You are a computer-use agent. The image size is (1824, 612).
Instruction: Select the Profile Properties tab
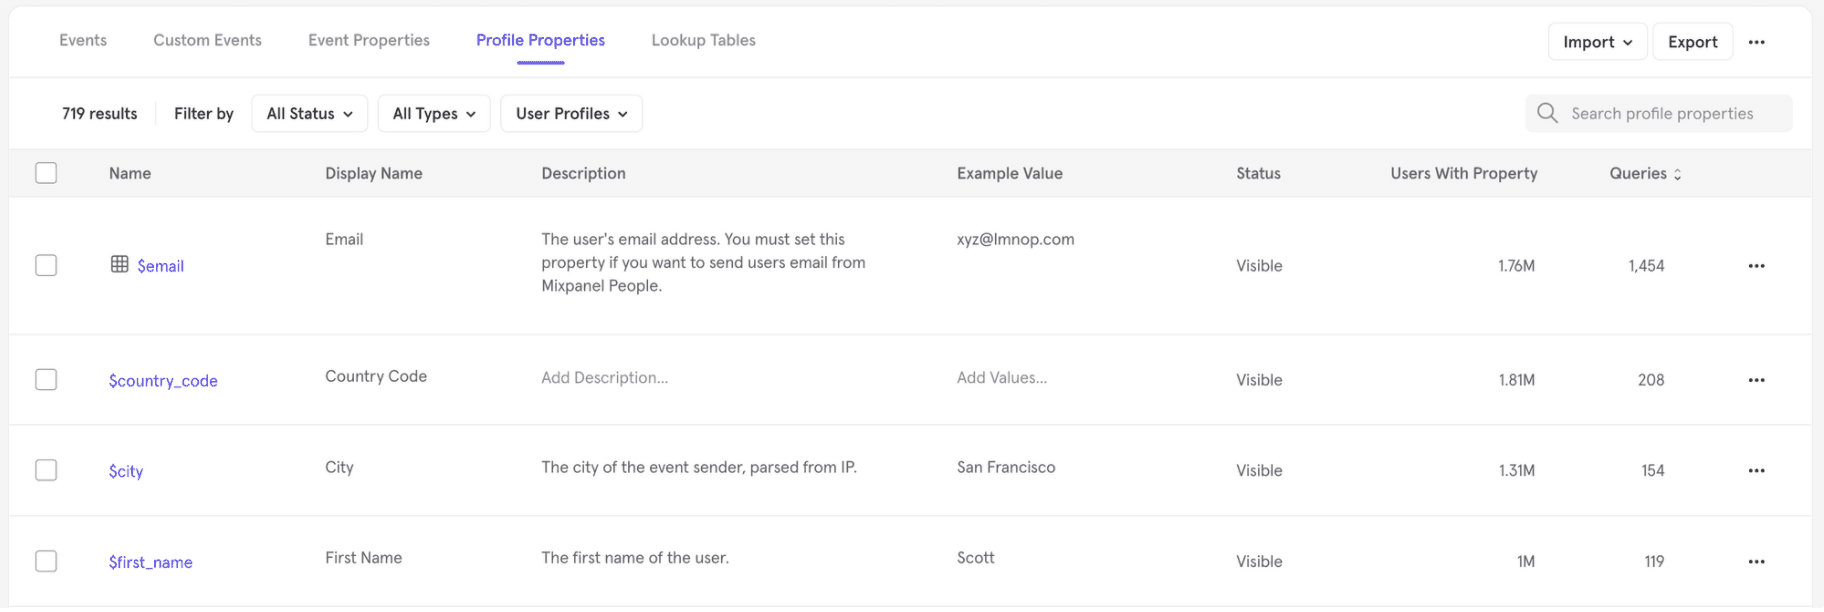tap(540, 40)
